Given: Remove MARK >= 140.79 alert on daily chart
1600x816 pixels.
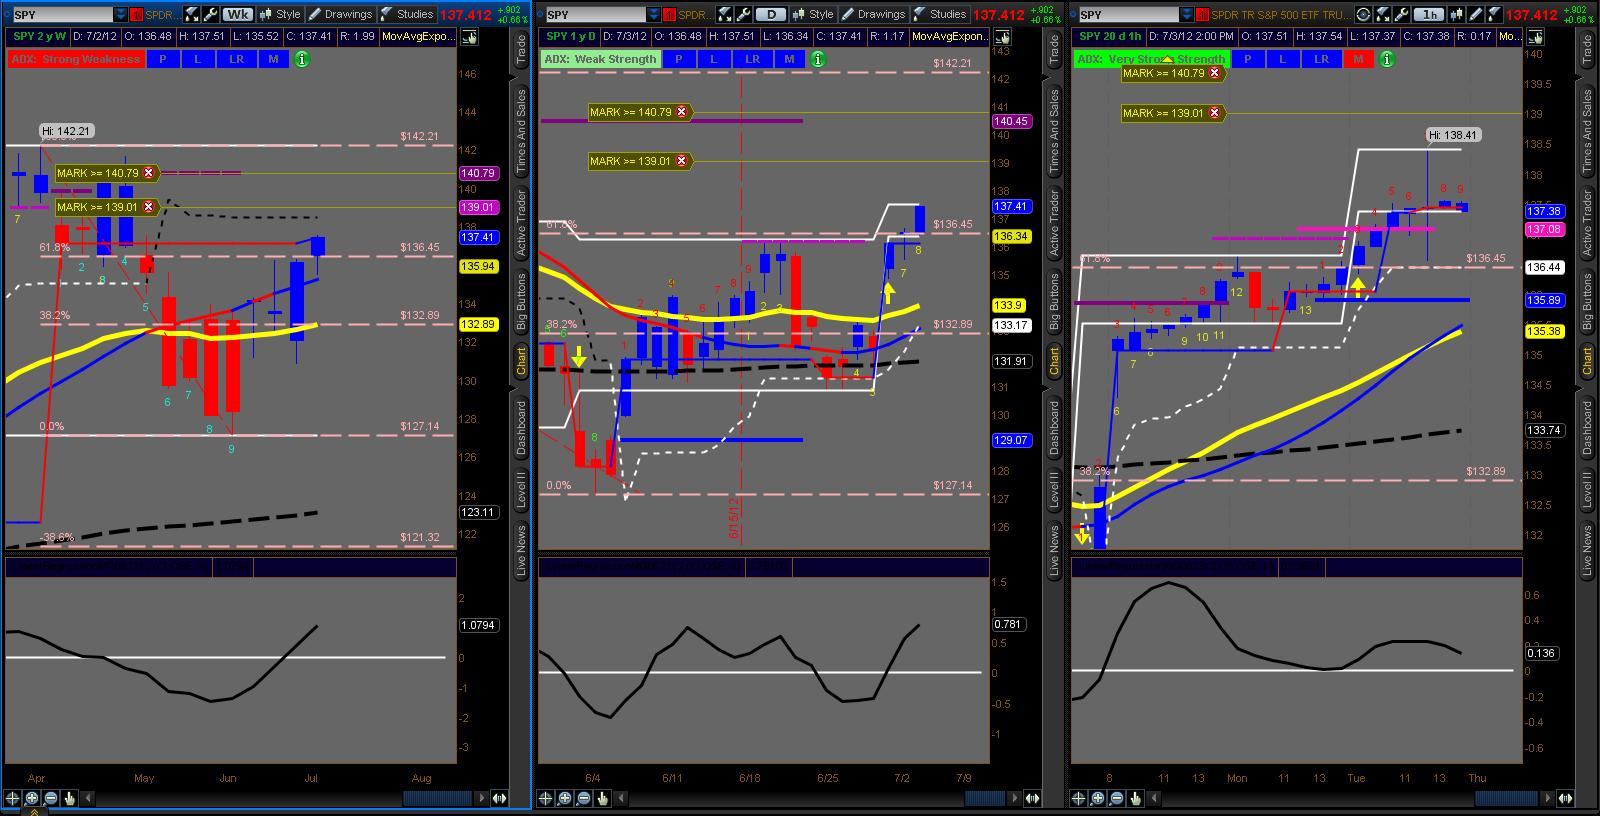Looking at the screenshot, I should (x=681, y=112).
